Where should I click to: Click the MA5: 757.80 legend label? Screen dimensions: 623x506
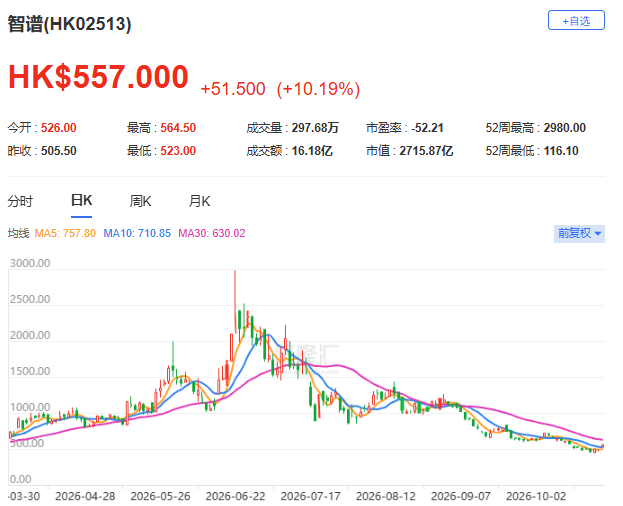65,233
